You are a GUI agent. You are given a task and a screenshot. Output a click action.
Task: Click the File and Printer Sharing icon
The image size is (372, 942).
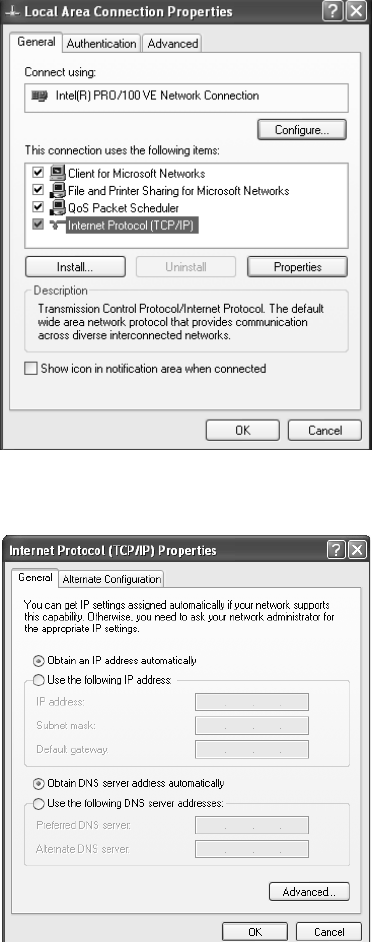pos(58,191)
